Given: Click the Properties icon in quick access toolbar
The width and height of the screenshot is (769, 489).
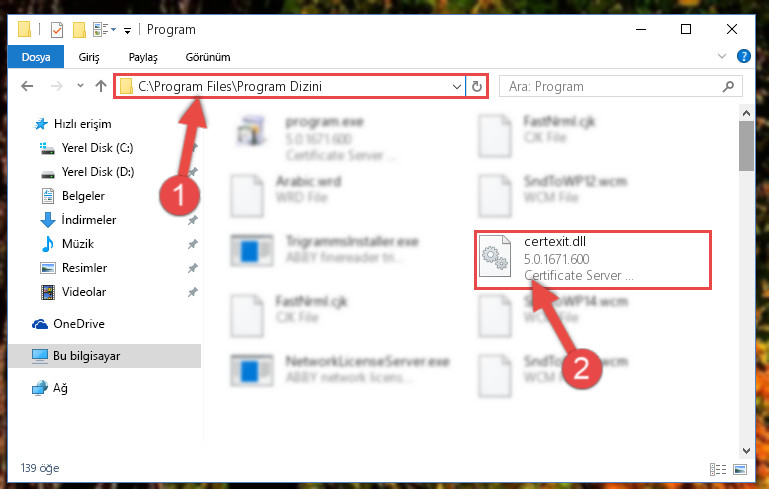Looking at the screenshot, I should (57, 30).
